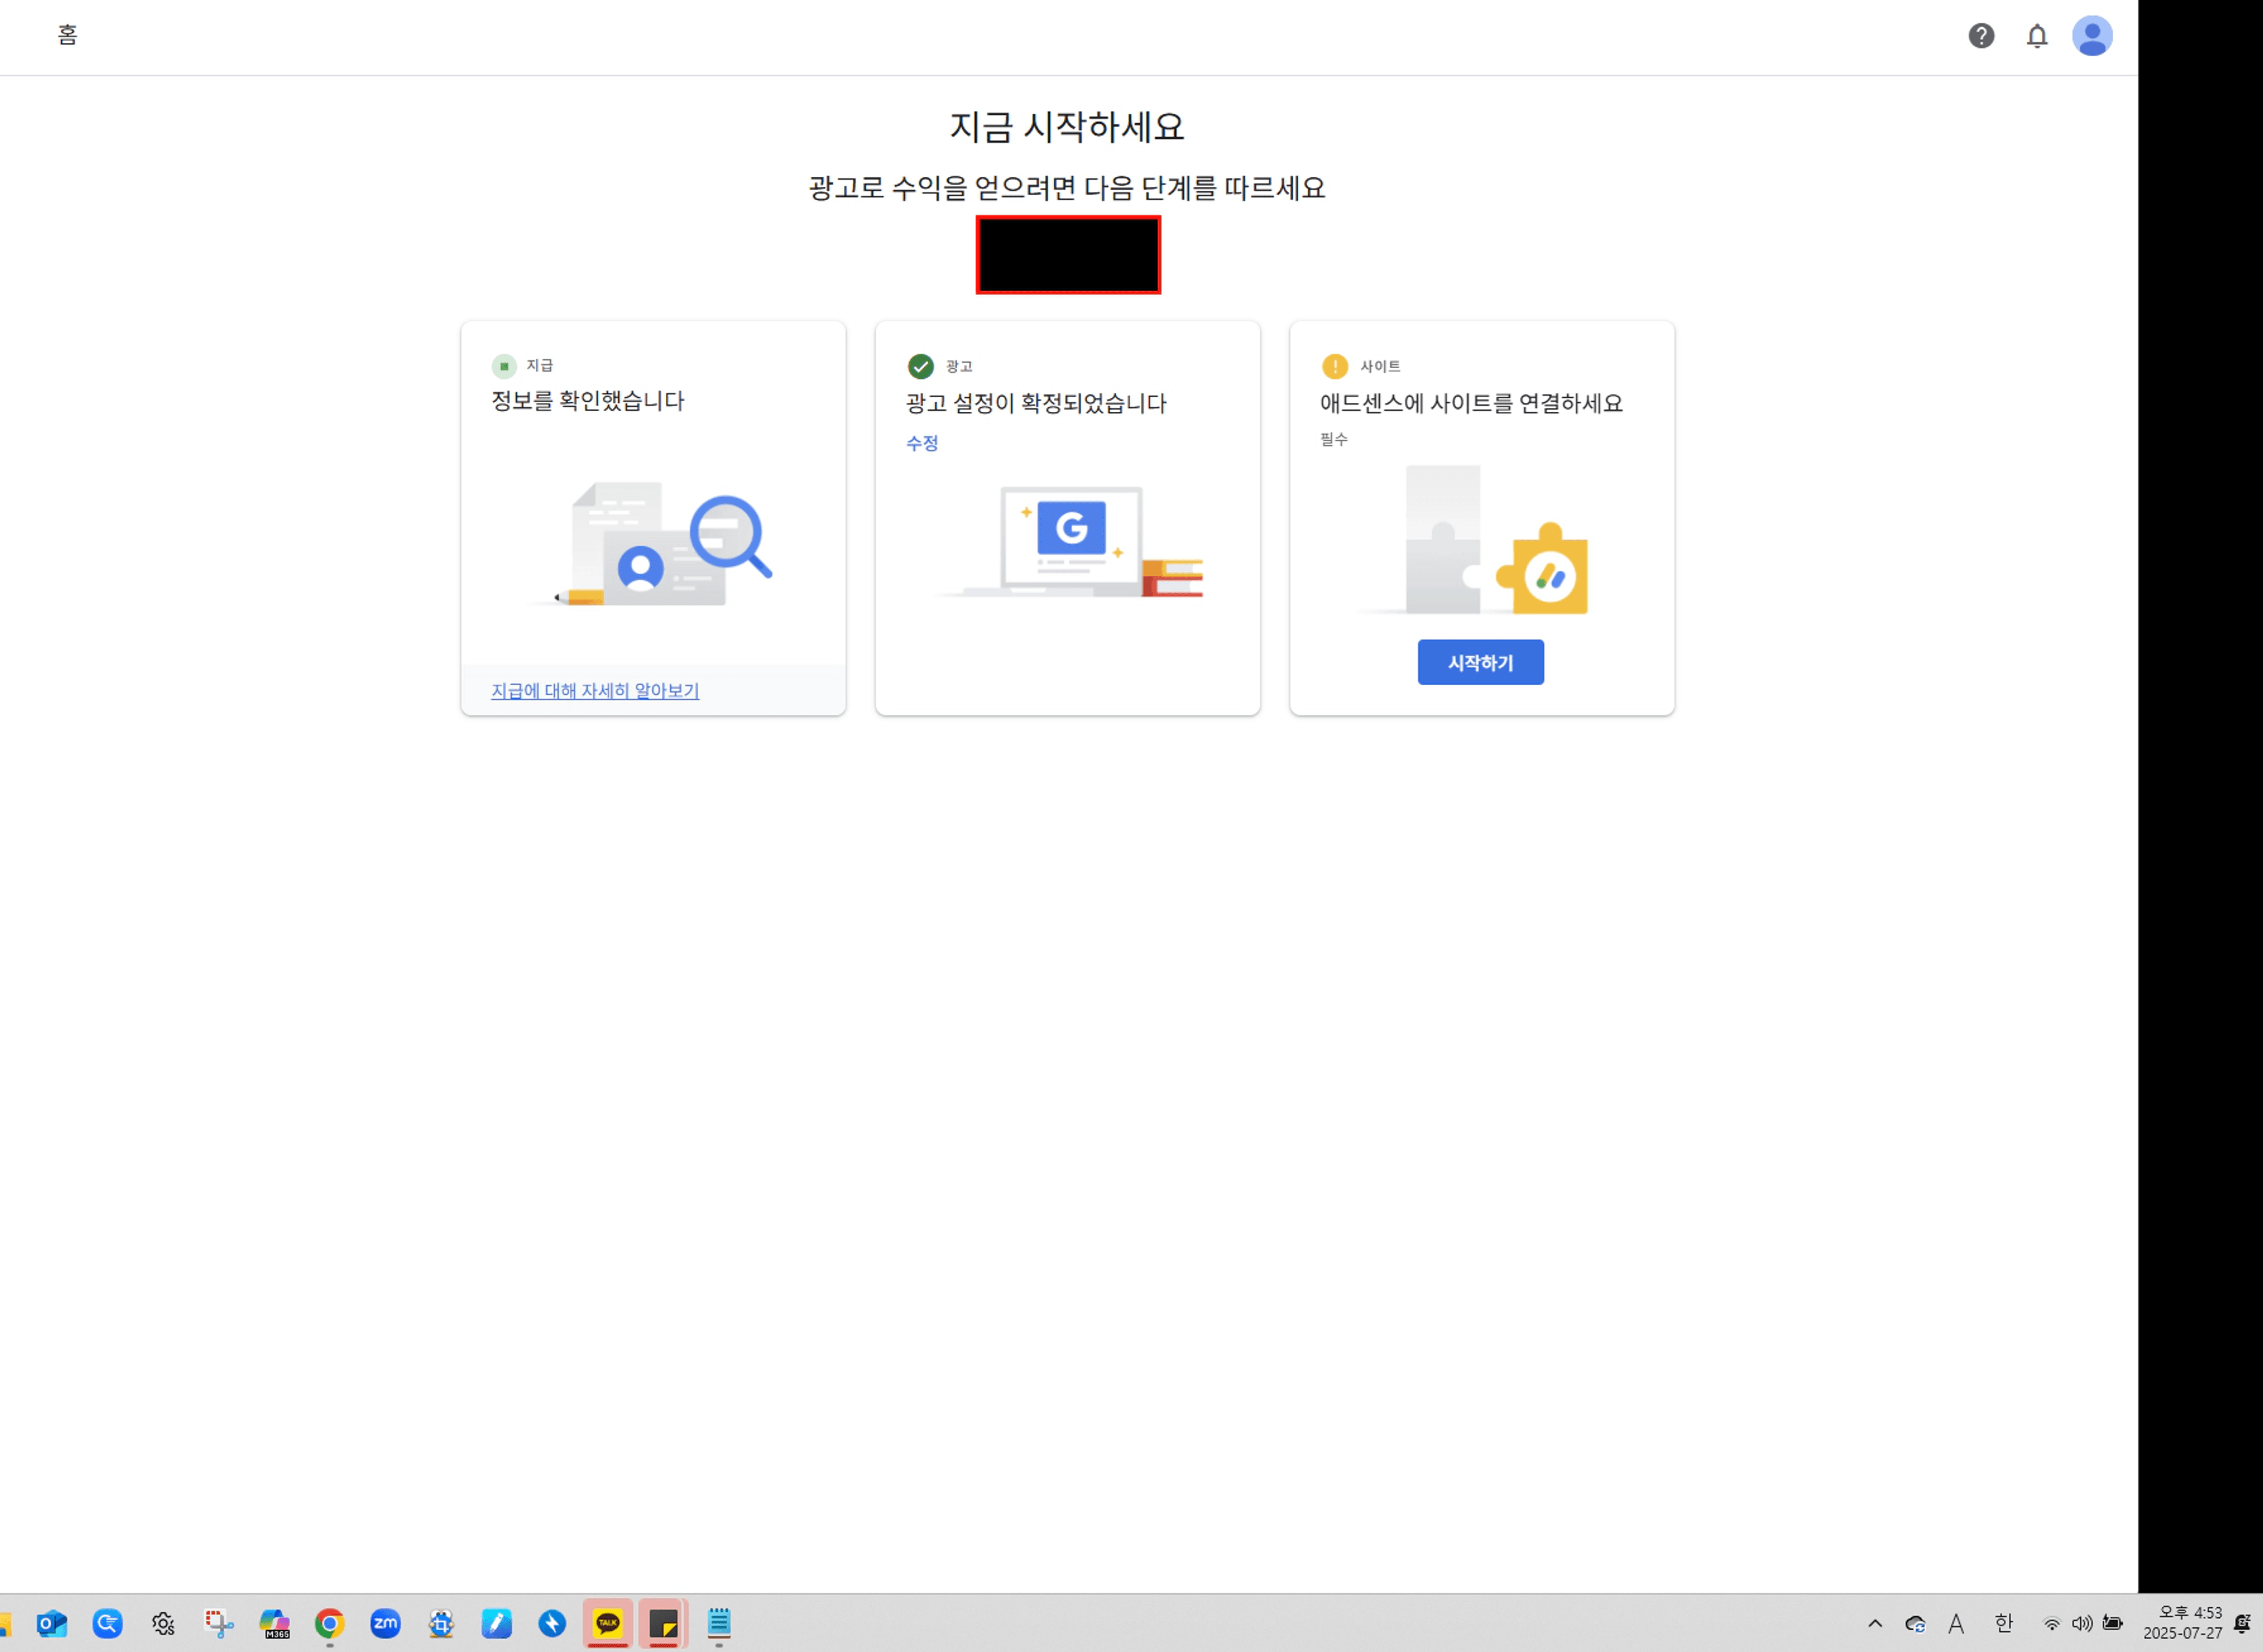Click the 지금 시작하세요 heading

click(x=1067, y=127)
